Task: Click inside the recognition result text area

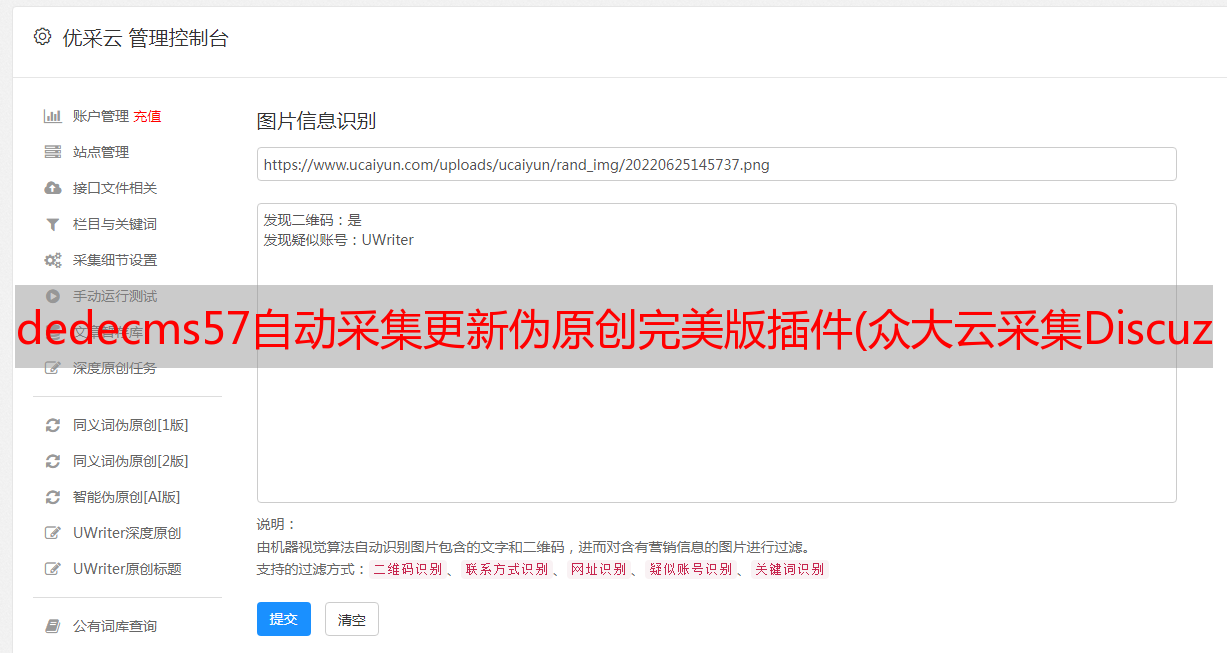Action: [716, 353]
